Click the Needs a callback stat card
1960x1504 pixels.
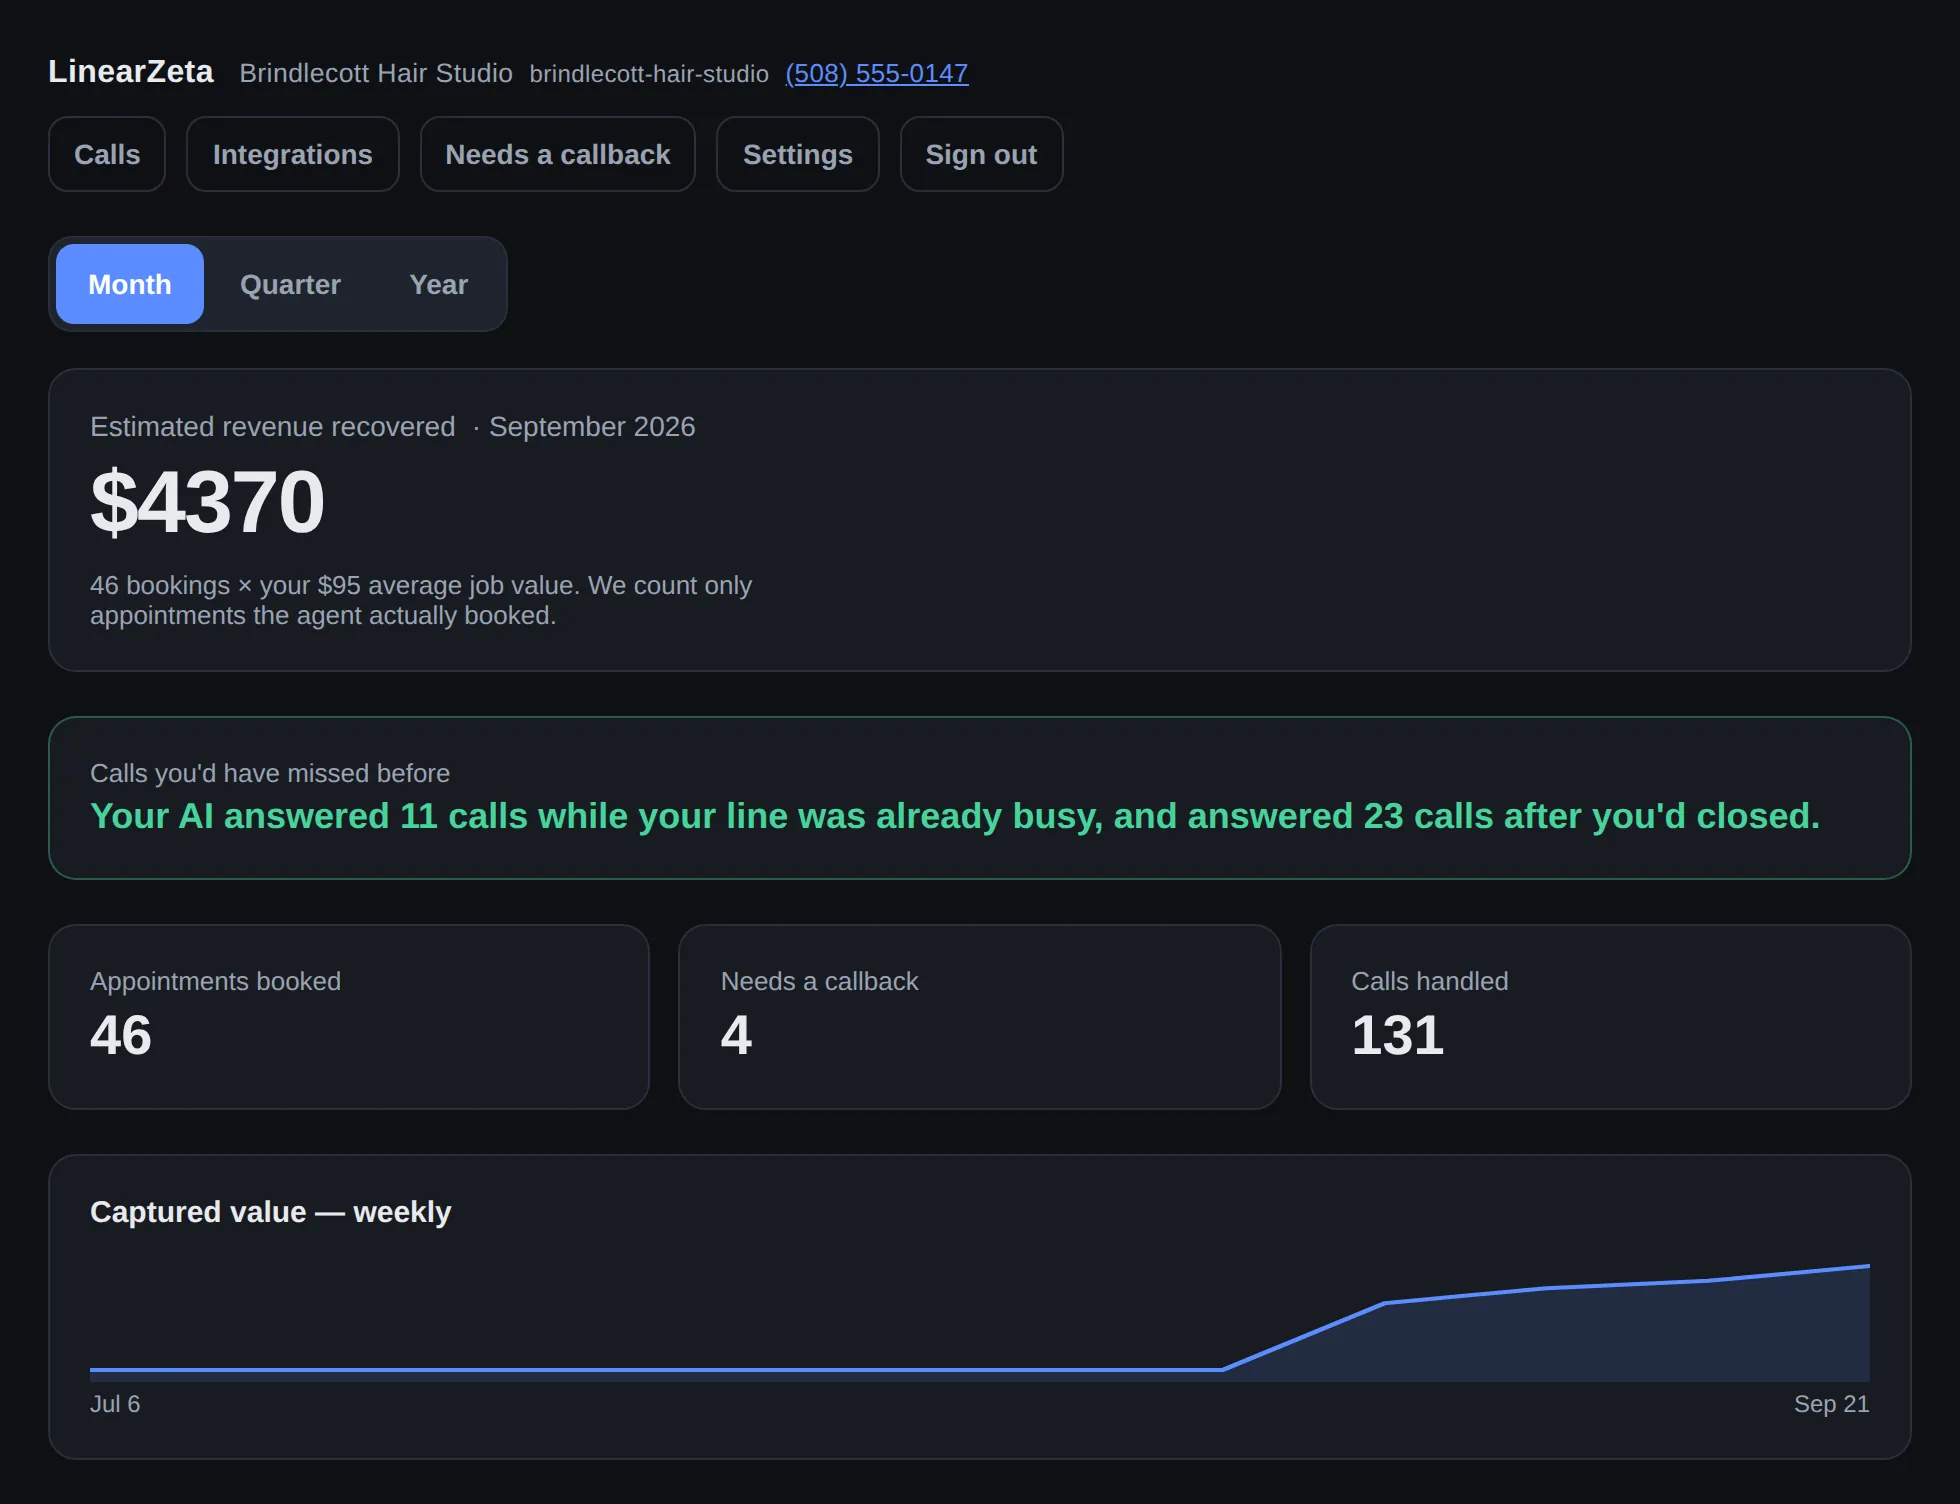click(980, 1017)
